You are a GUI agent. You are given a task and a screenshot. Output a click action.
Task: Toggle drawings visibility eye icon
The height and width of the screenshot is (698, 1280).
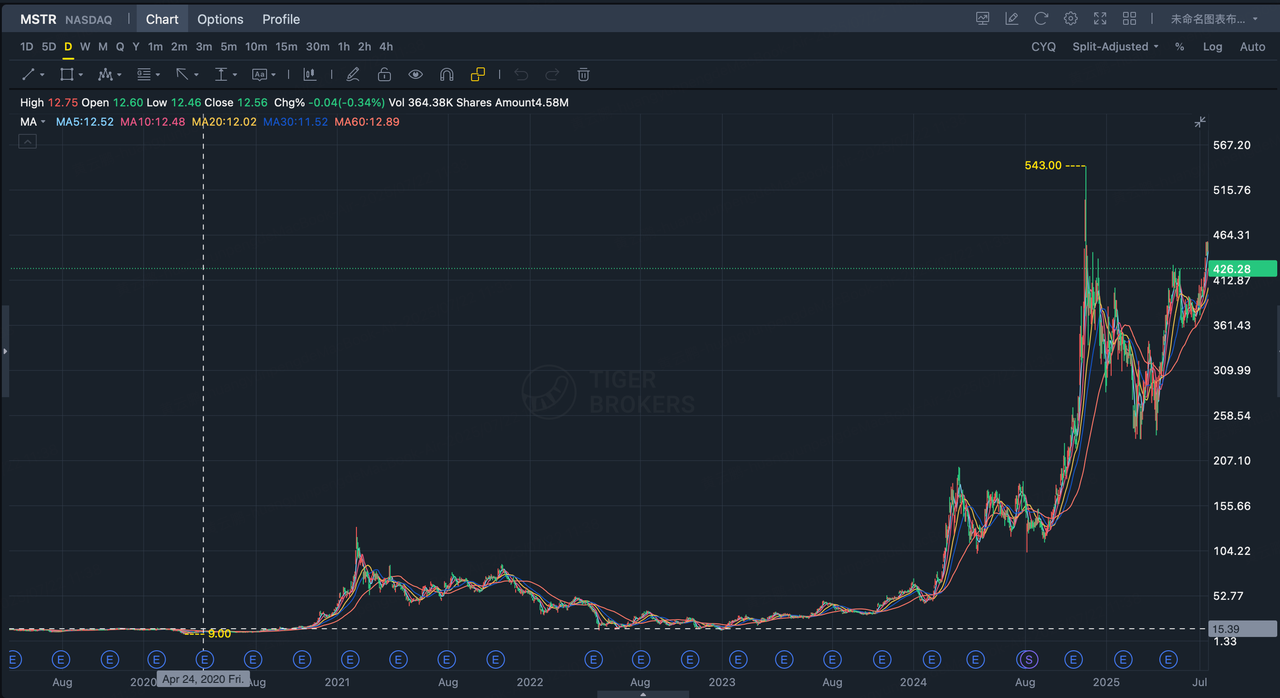[x=416, y=74]
